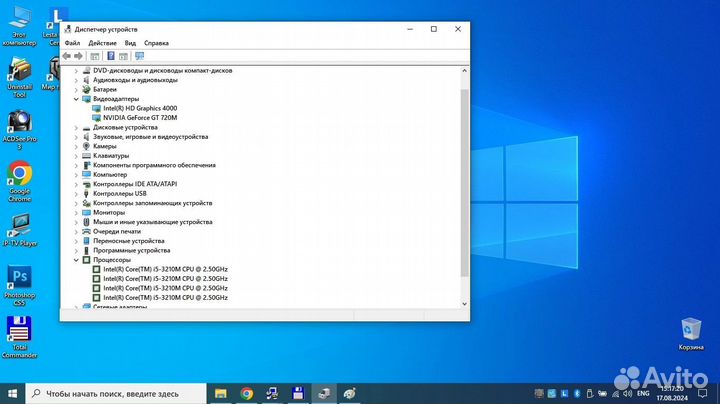The image size is (720, 404).
Task: Select the Этот компьютер desktop icon
Action: point(19,25)
